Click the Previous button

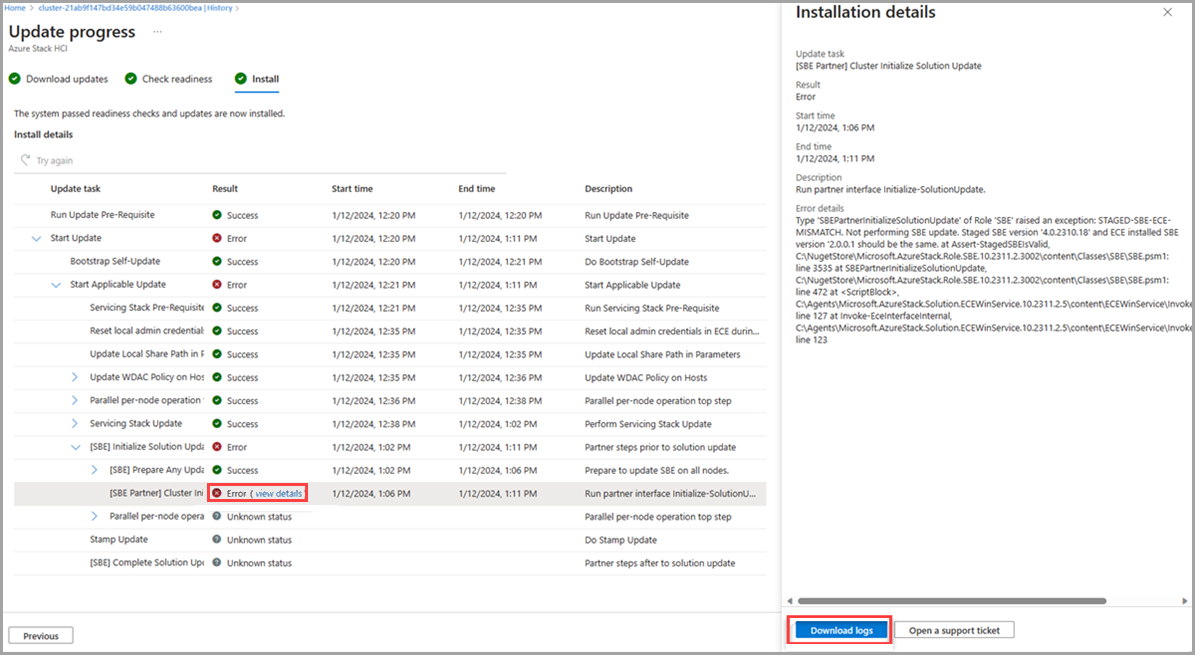41,635
